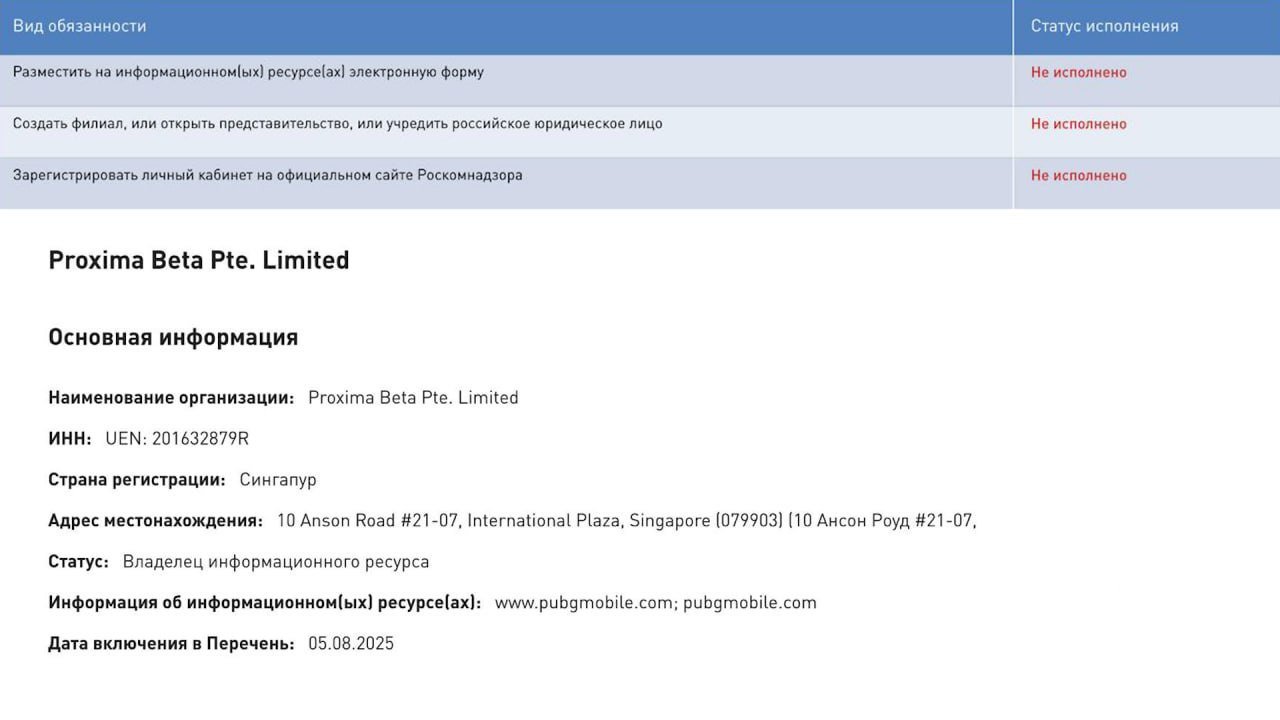Click the UEN number 201632879R
The image size is (1280, 720).
pos(177,439)
